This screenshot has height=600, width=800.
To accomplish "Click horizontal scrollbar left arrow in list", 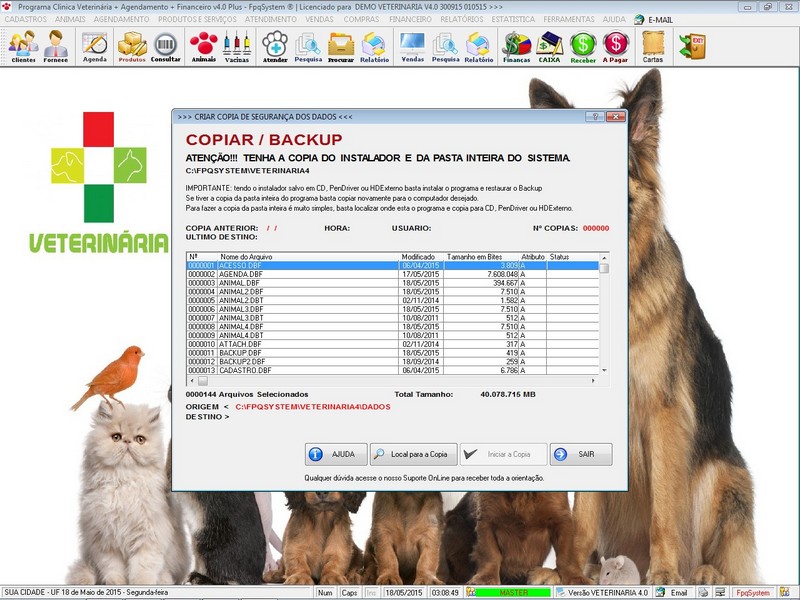I will click(x=192, y=381).
